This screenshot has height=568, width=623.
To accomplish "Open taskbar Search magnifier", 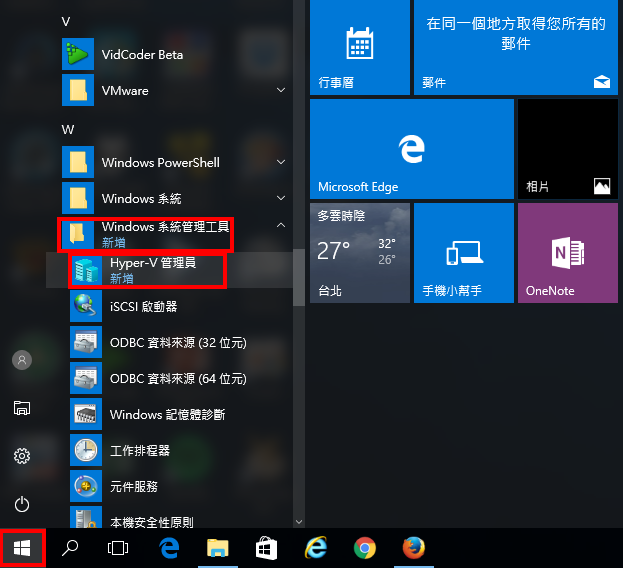I will [70, 548].
